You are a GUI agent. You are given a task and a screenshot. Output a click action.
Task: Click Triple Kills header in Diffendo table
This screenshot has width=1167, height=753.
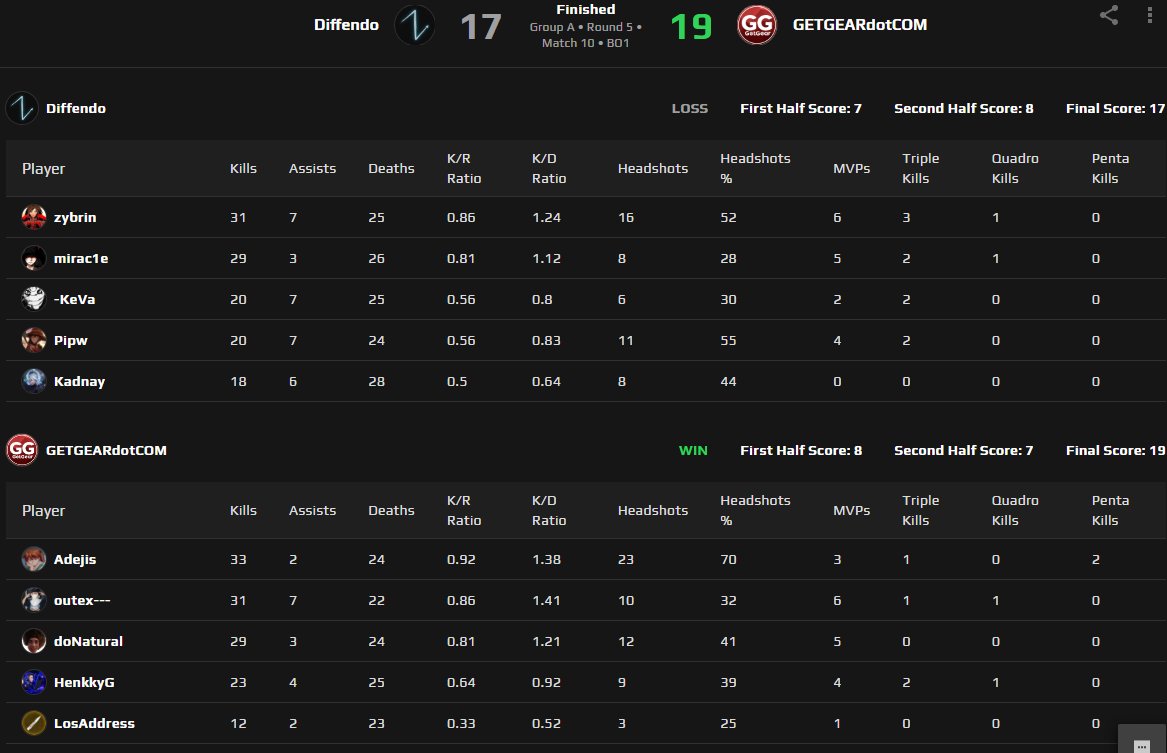point(921,168)
